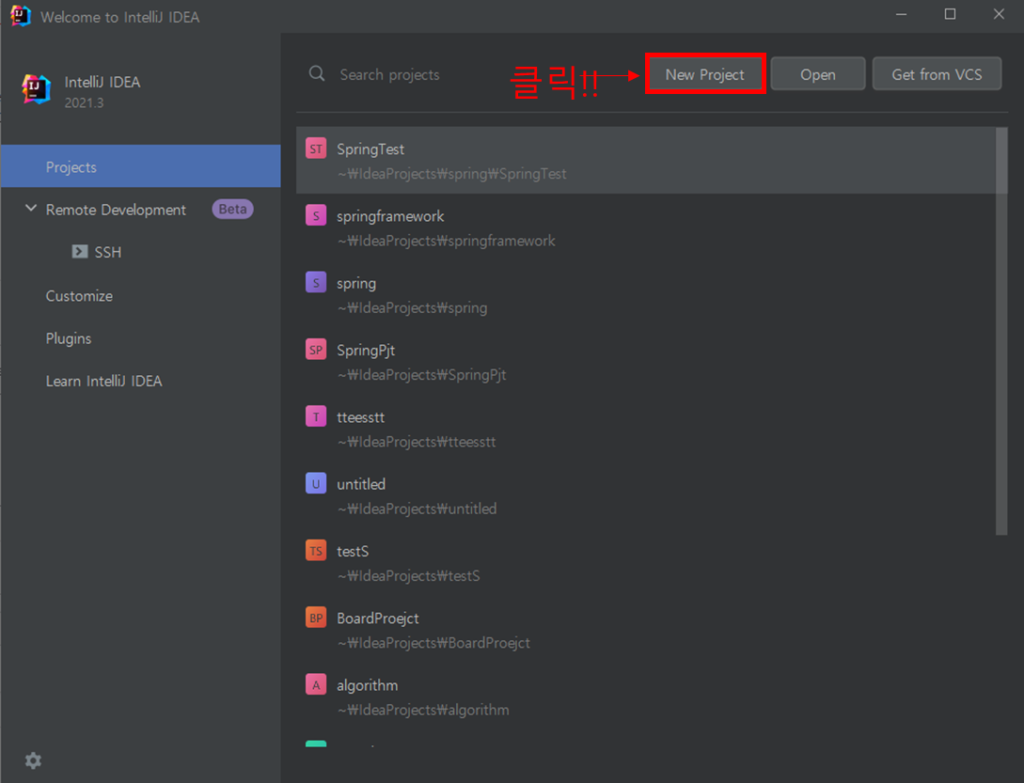Click the untitled project's blue U icon
The image size is (1024, 783).
316,484
